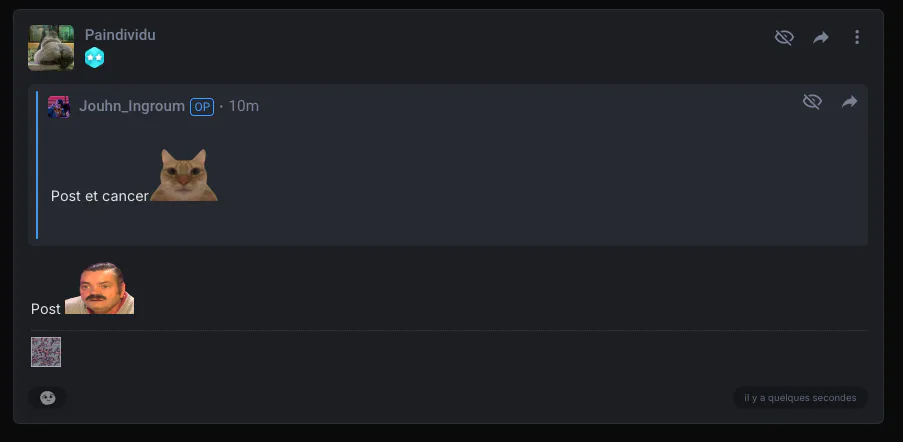The height and width of the screenshot is (442, 903).
Task: Click the blue quote bar
Action: tap(37, 165)
